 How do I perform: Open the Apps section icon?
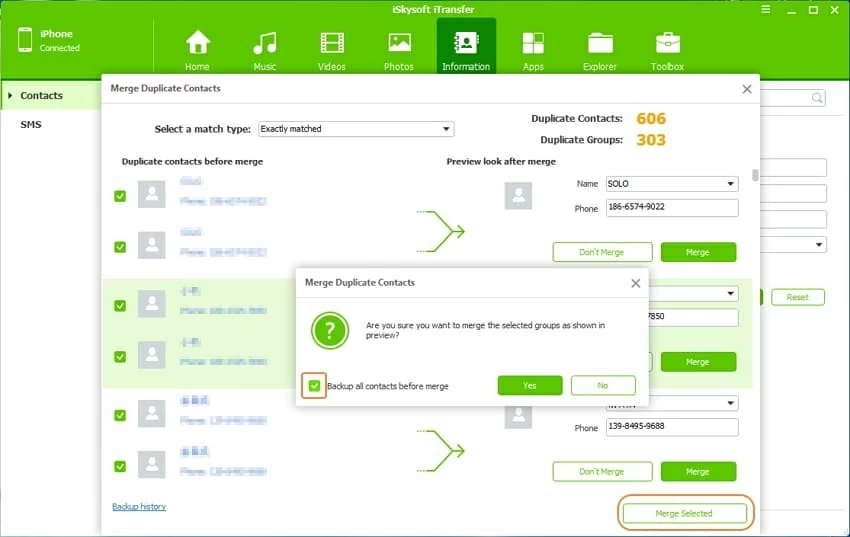tap(533, 44)
